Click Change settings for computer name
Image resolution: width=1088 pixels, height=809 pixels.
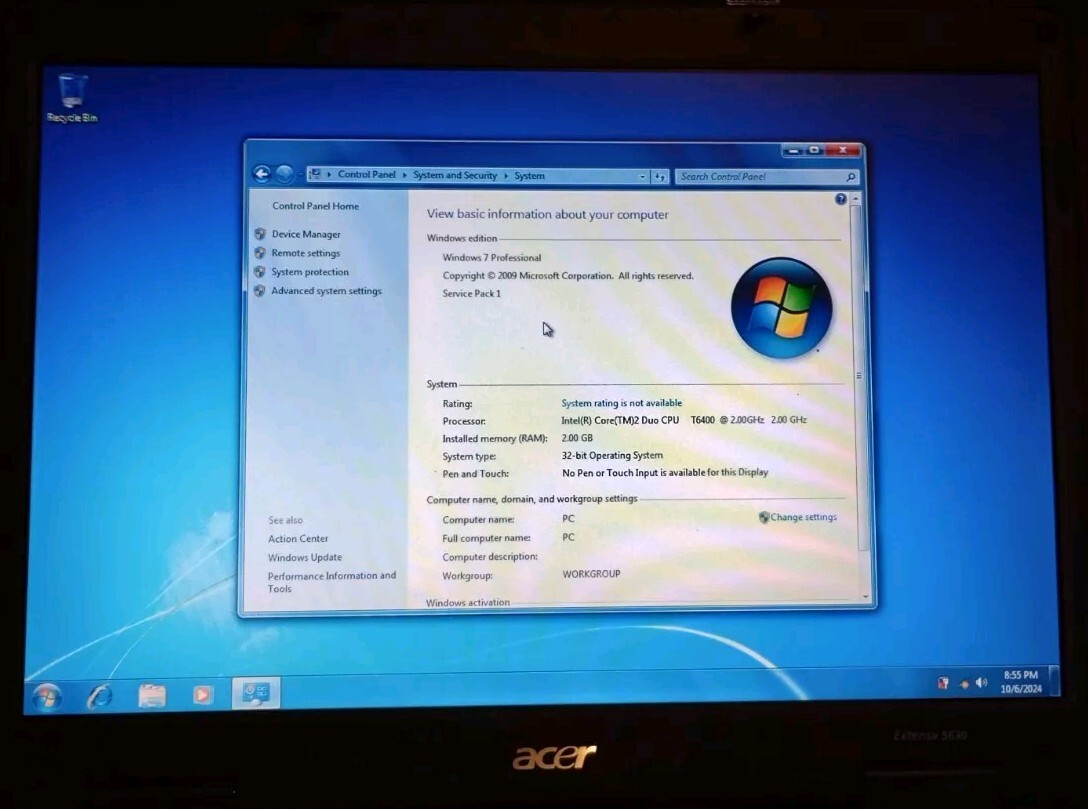(x=803, y=517)
